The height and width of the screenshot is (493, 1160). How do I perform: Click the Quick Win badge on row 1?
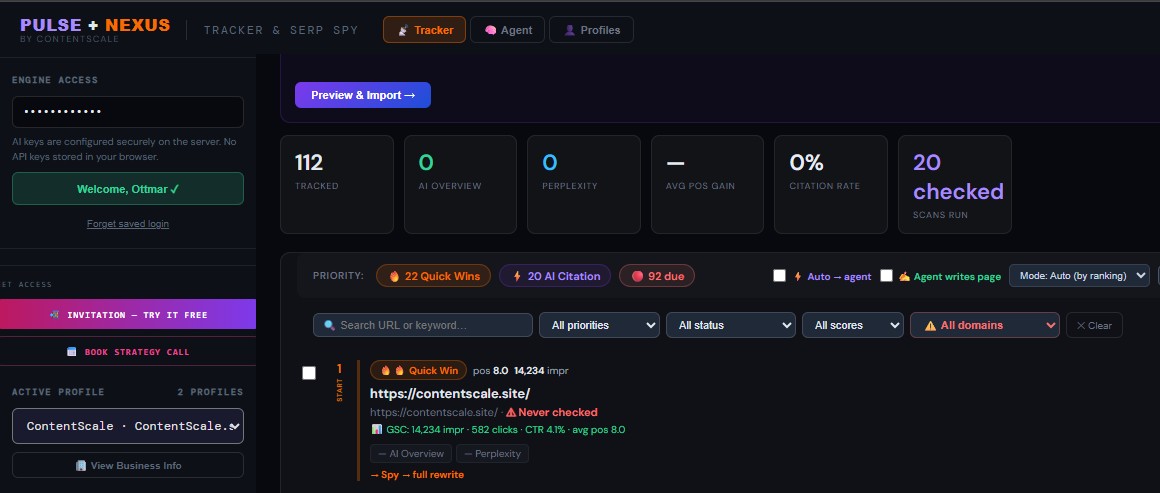click(x=418, y=370)
